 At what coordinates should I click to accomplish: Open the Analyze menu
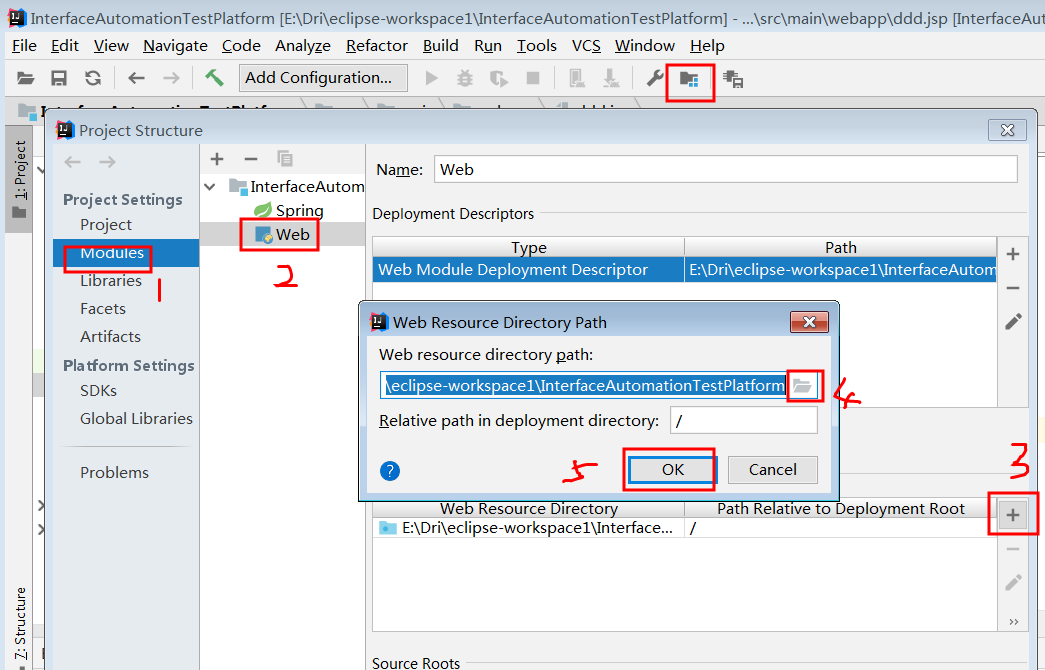[x=303, y=45]
